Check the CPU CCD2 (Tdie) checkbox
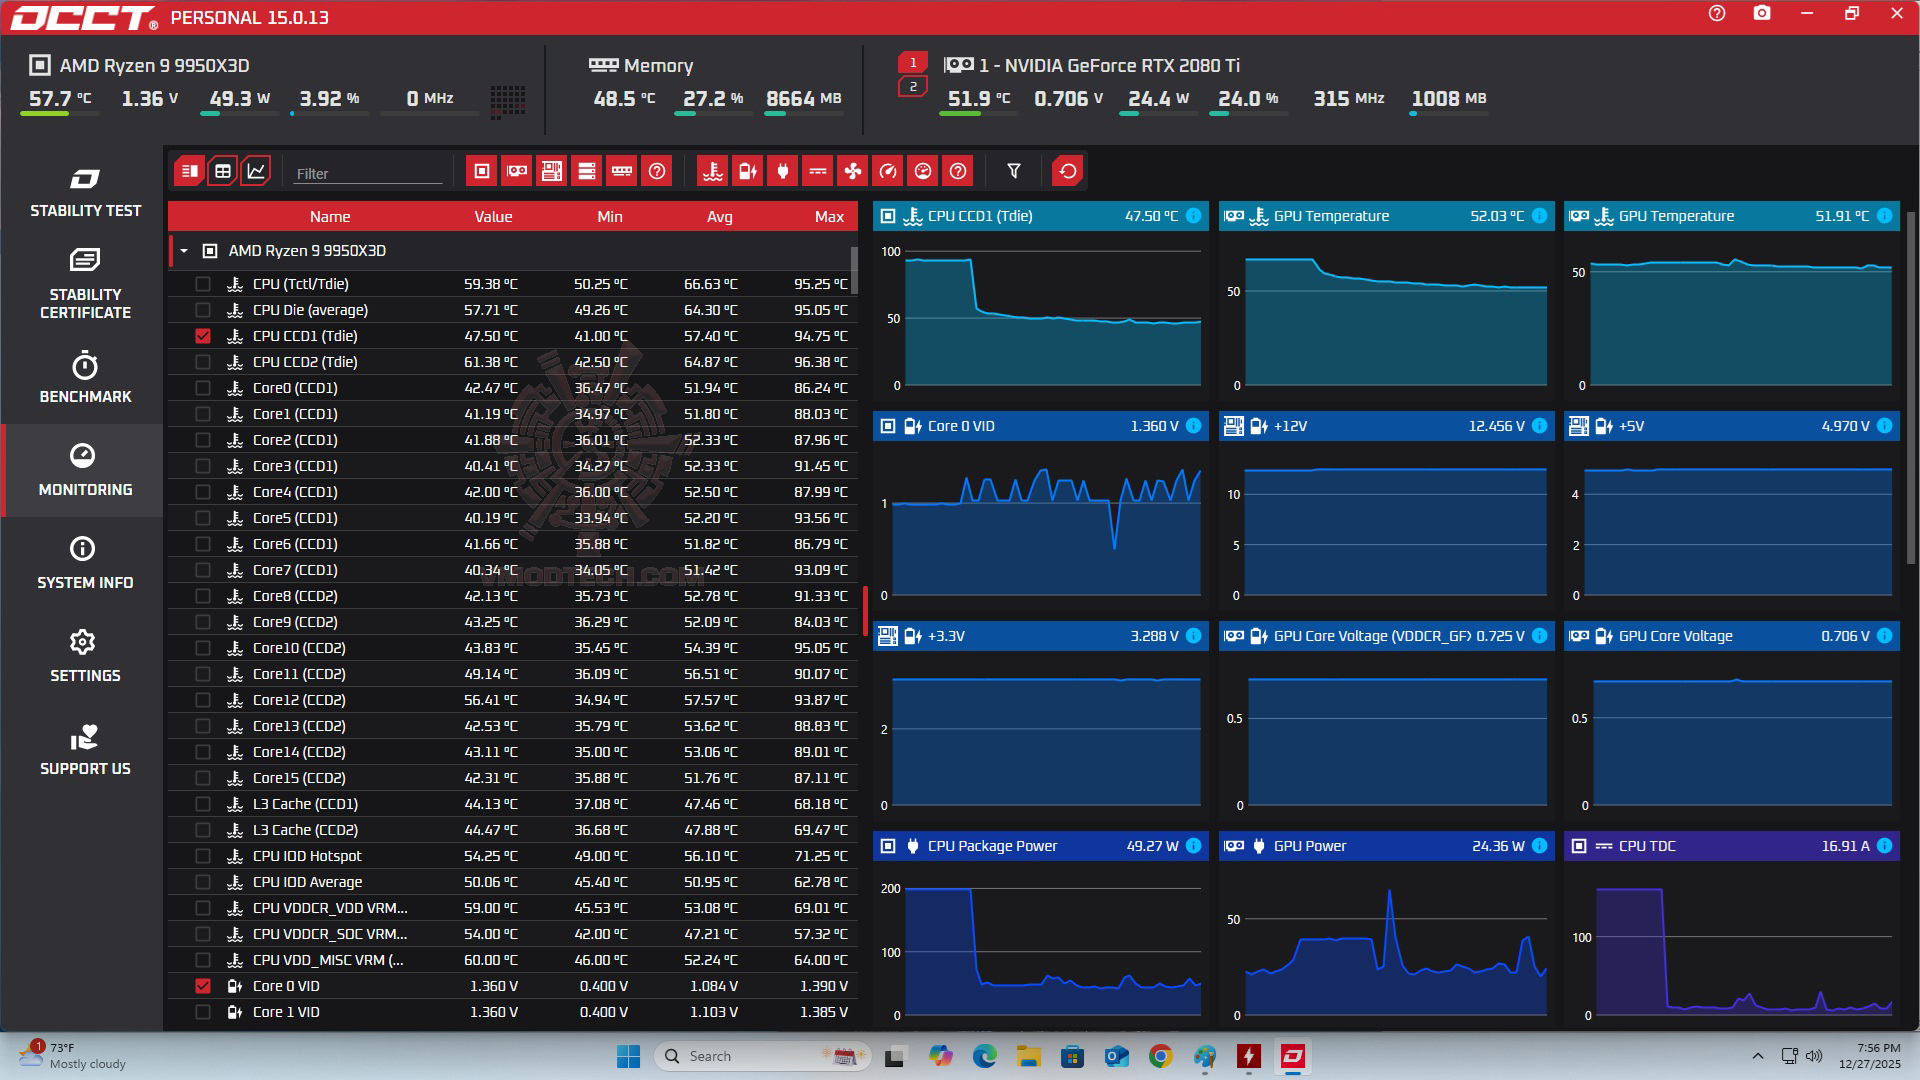The image size is (1920, 1080). pyautogui.click(x=203, y=362)
